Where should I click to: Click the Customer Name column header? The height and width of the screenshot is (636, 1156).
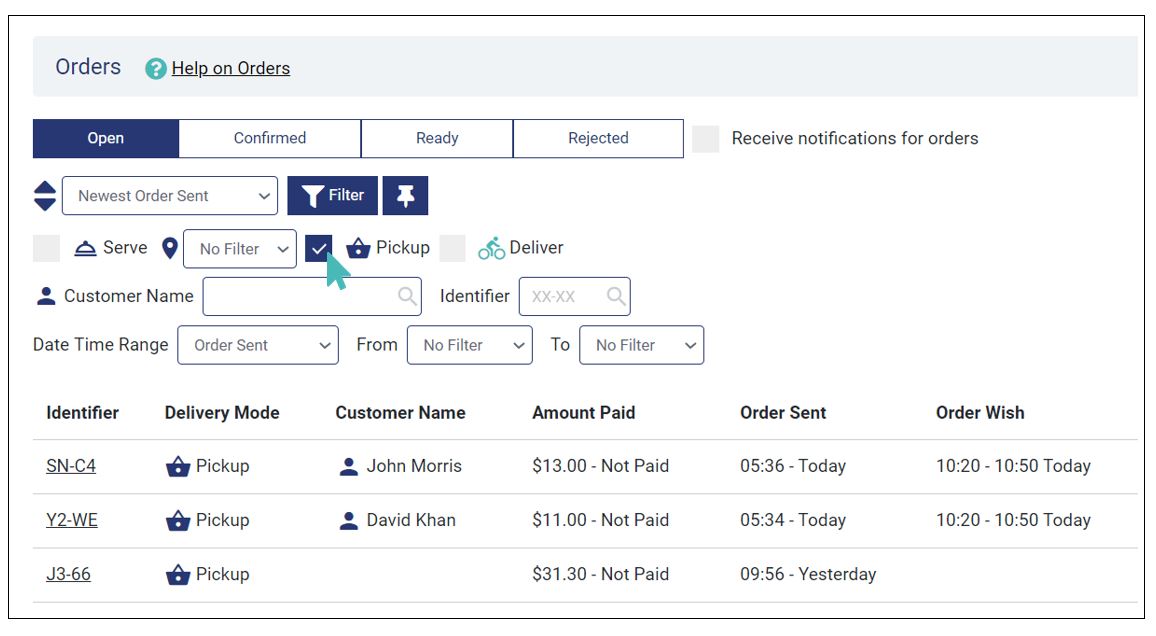[400, 413]
